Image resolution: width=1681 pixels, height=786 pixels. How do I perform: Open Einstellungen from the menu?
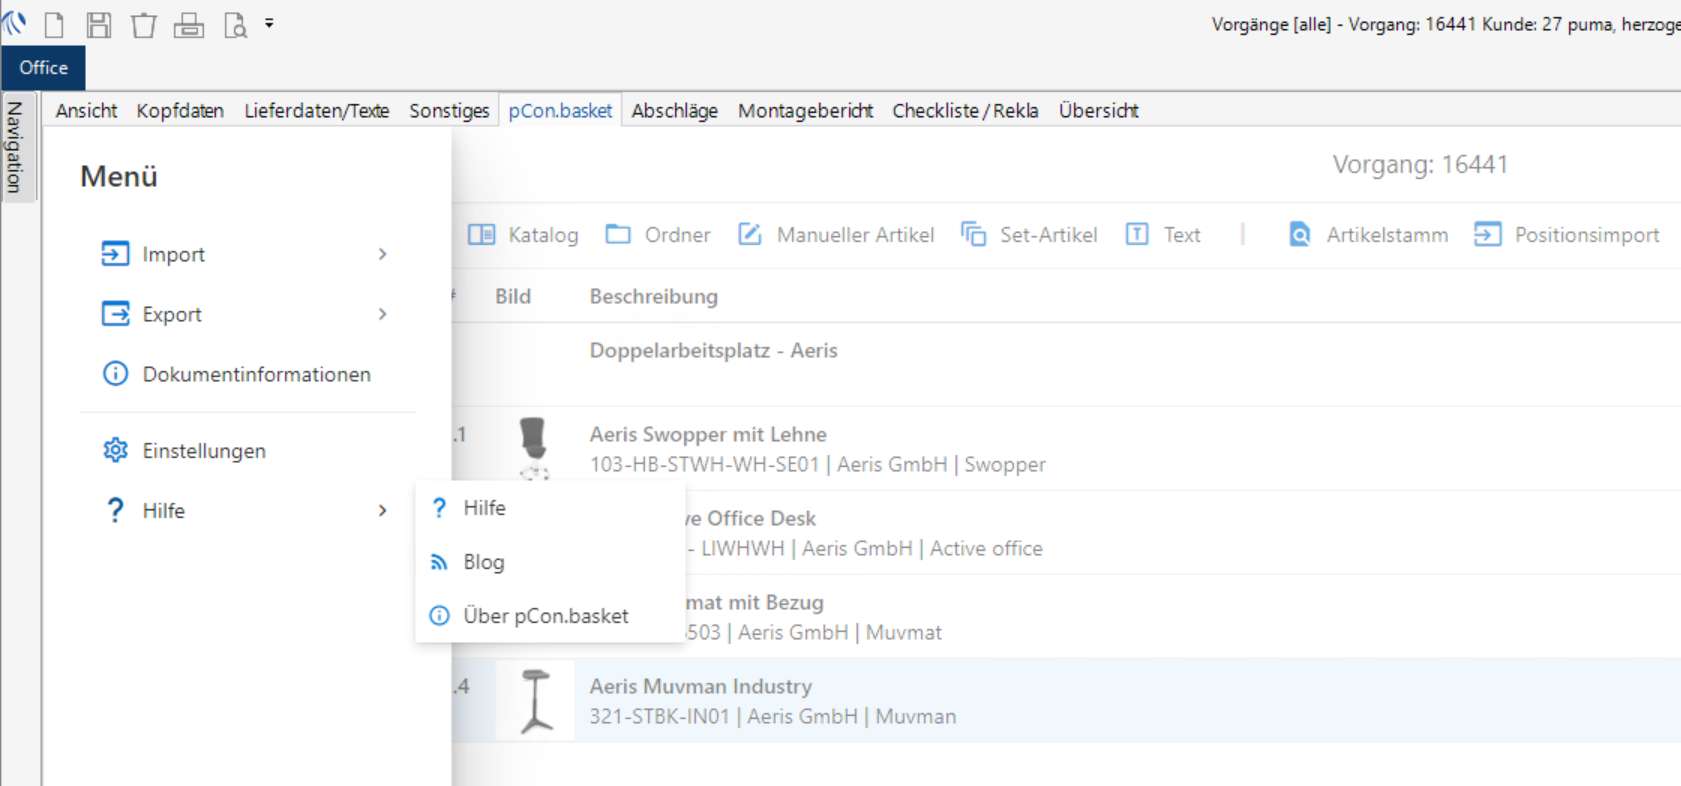[204, 451]
